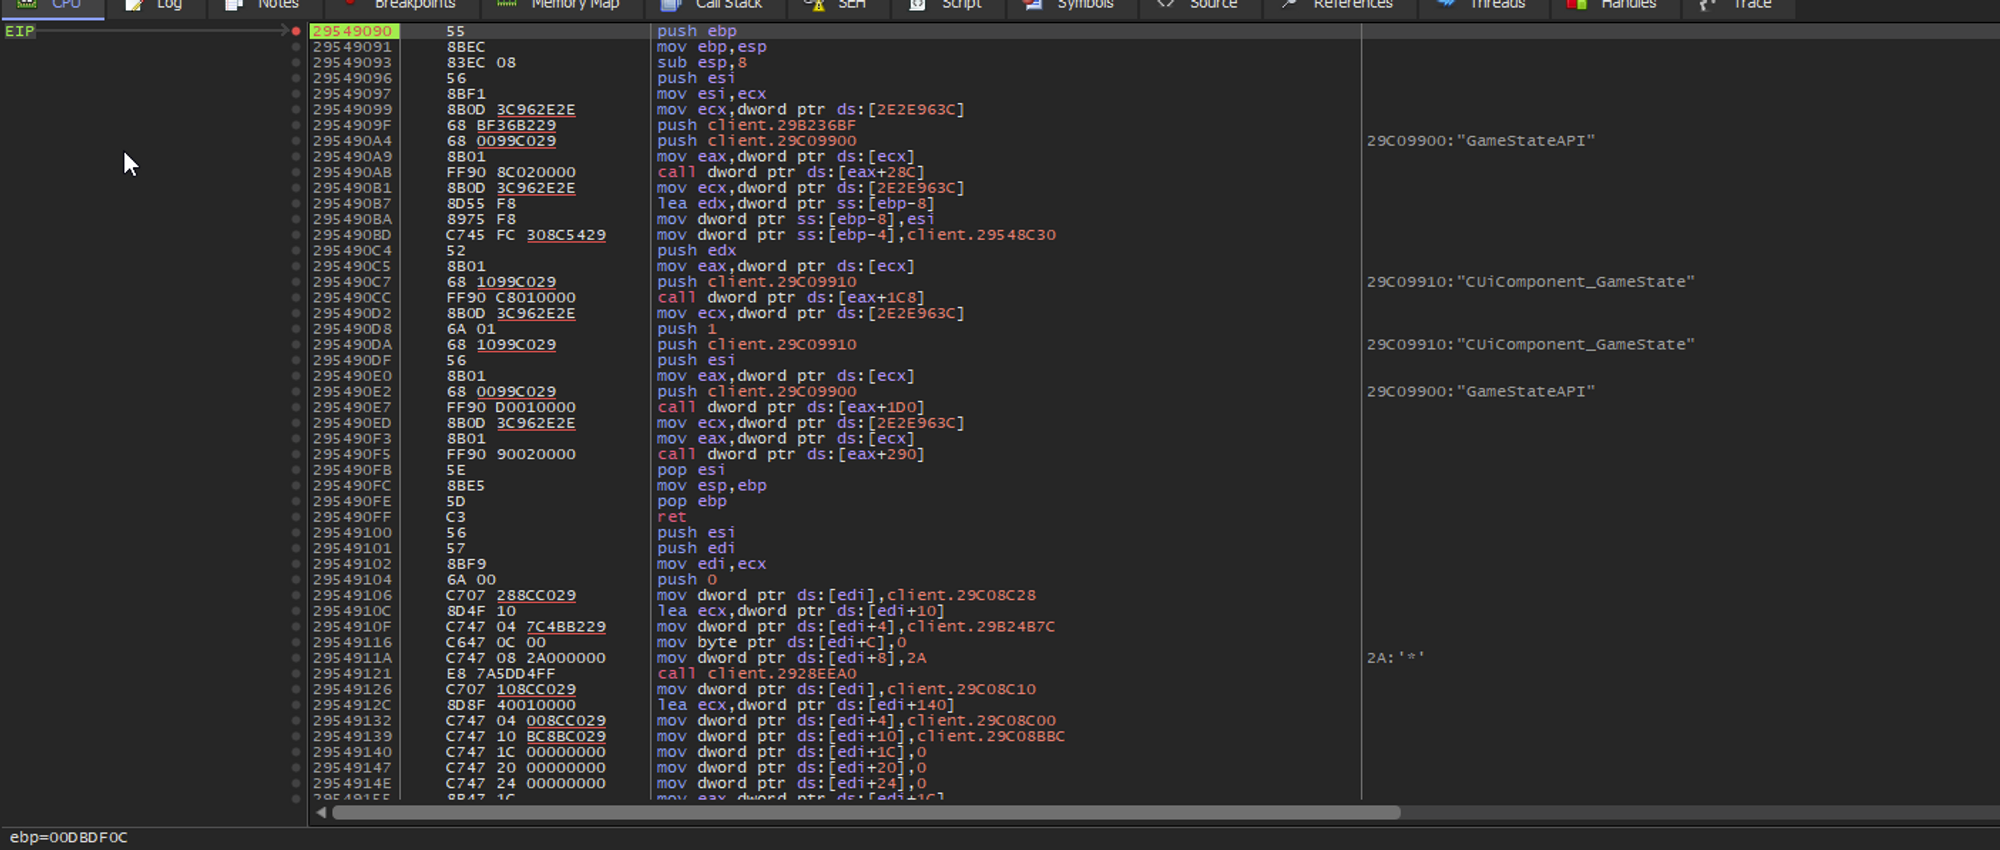Select instruction moving client.29548C30 to ebp-4
The width and height of the screenshot is (2000, 850).
(x=856, y=235)
